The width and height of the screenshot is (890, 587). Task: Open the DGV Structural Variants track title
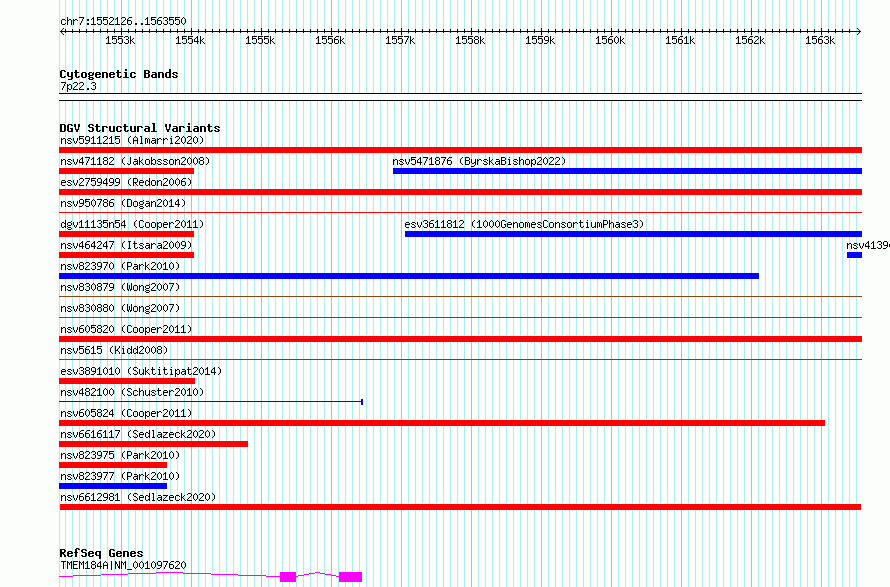(140, 128)
